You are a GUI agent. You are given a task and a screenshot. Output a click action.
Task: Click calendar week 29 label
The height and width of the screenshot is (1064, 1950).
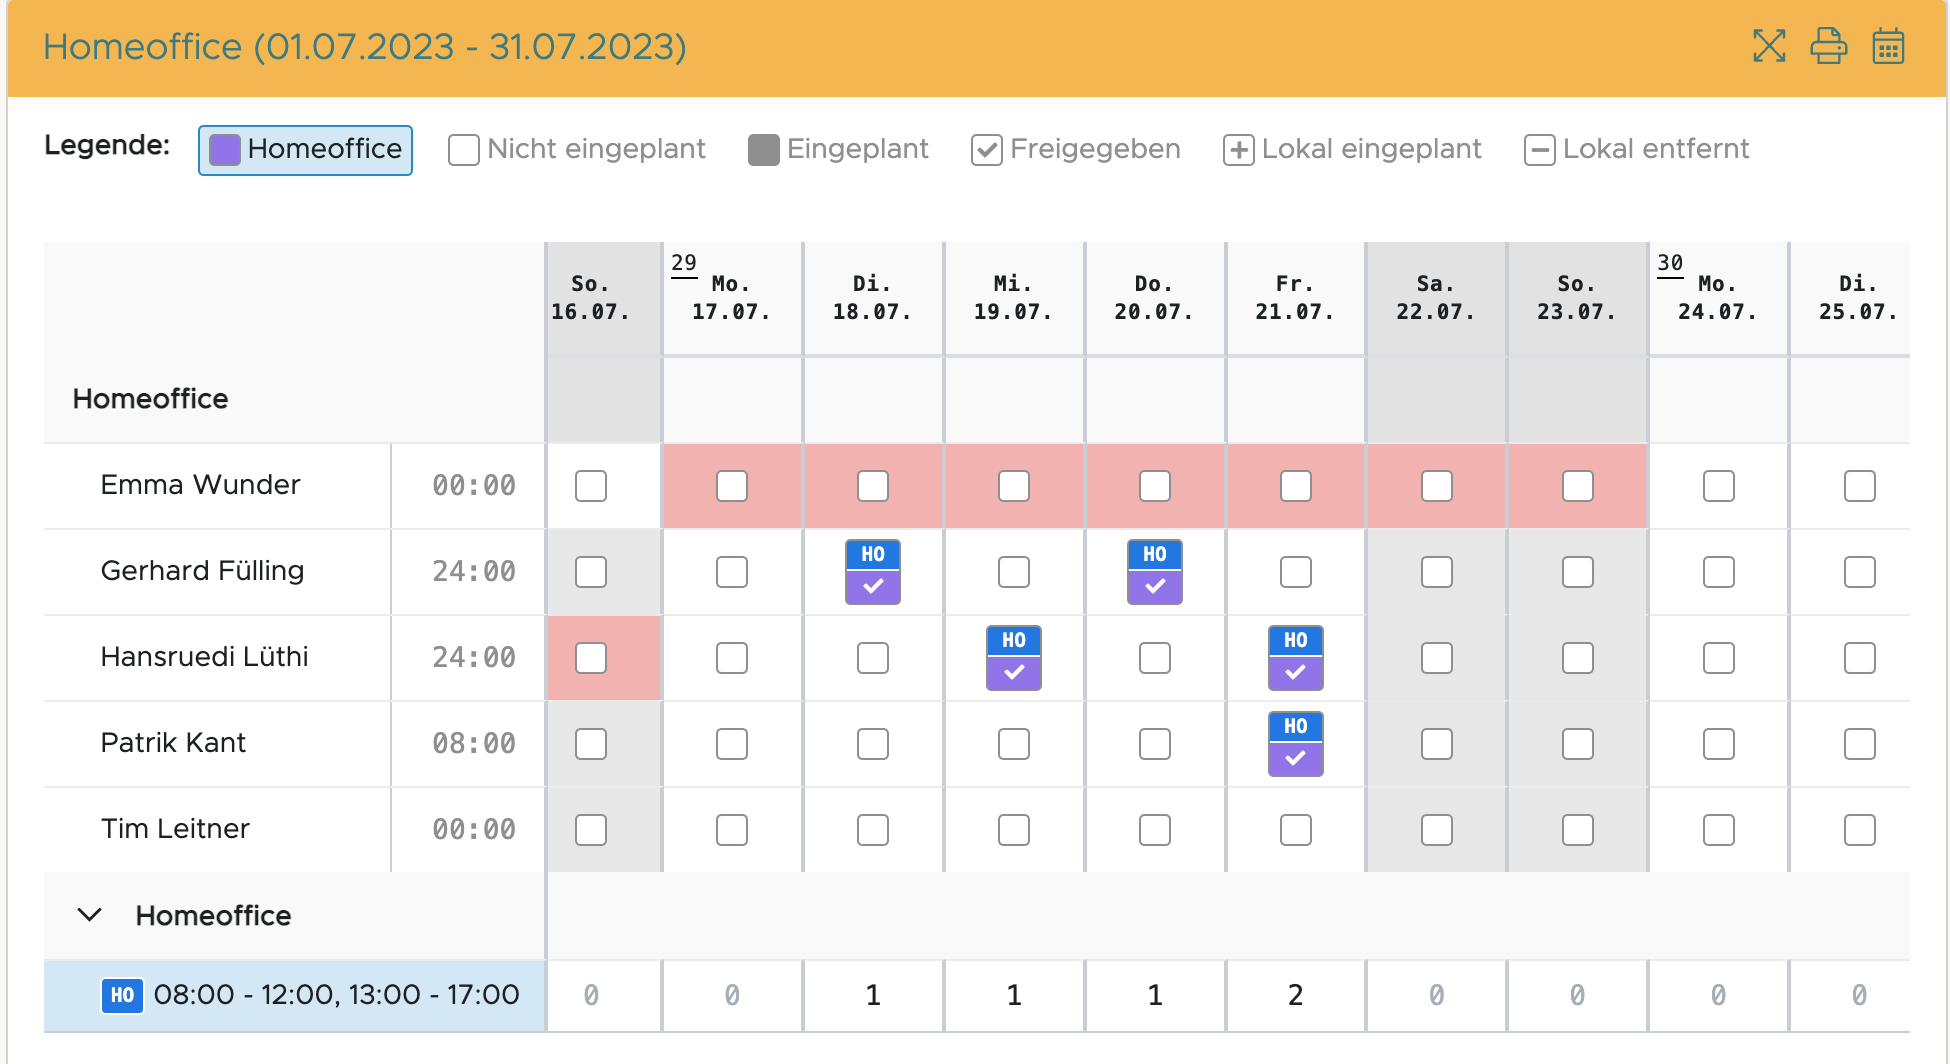[x=684, y=263]
